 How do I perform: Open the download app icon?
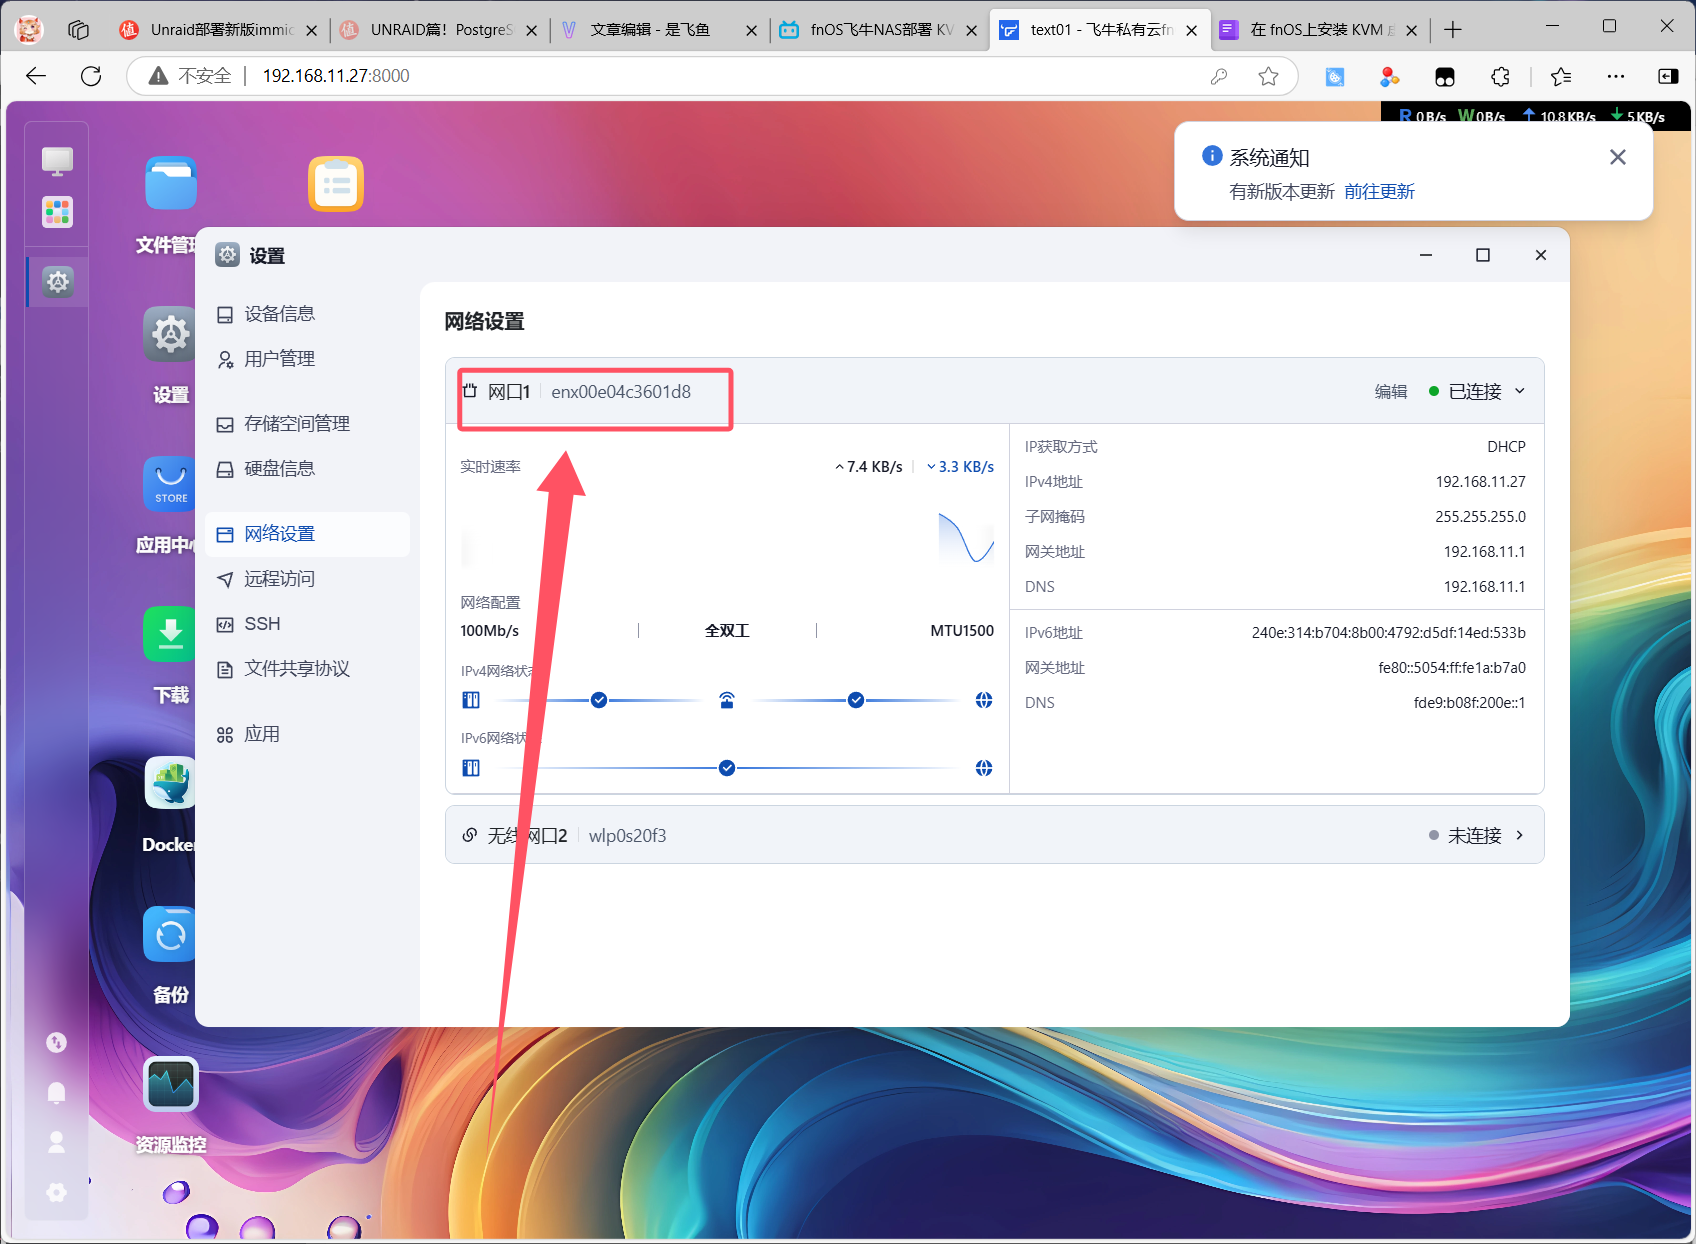(x=170, y=634)
